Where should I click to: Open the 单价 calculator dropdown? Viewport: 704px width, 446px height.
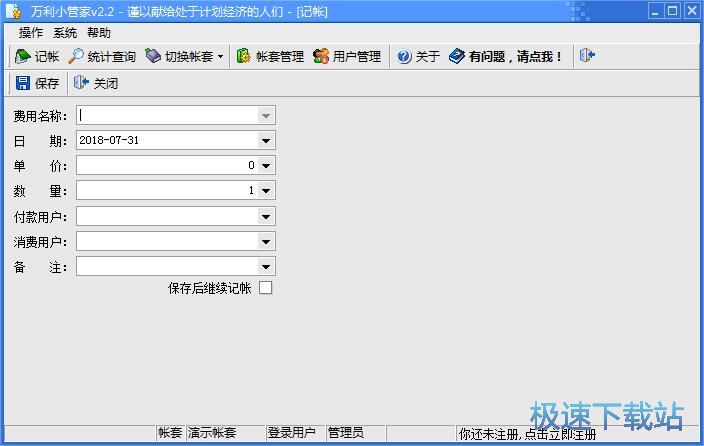(x=266, y=165)
